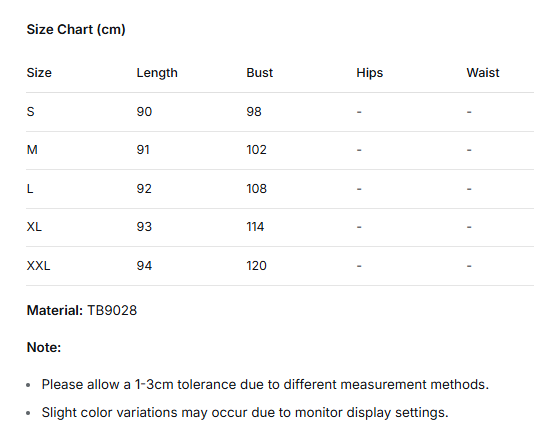Screen dimensions: 534x435
Task: Click the material code TB9028
Action: point(112,310)
